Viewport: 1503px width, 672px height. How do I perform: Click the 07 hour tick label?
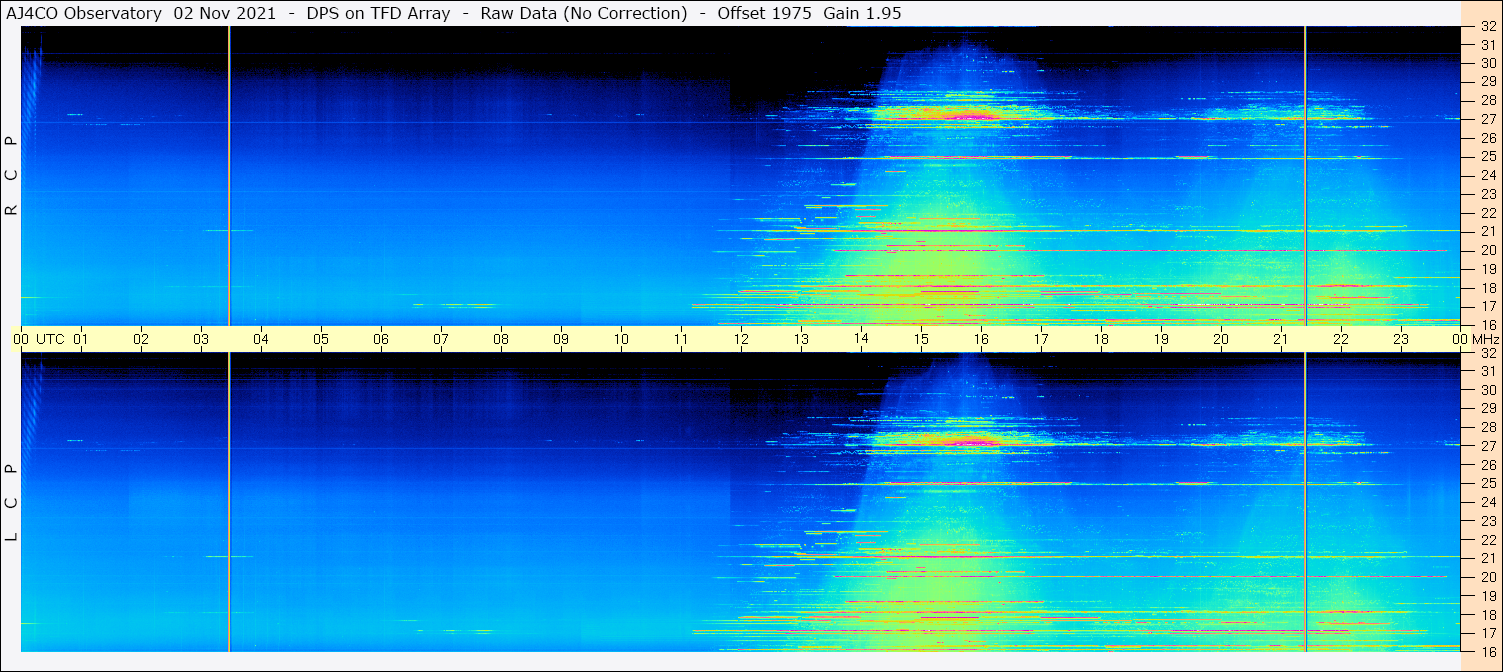click(441, 339)
